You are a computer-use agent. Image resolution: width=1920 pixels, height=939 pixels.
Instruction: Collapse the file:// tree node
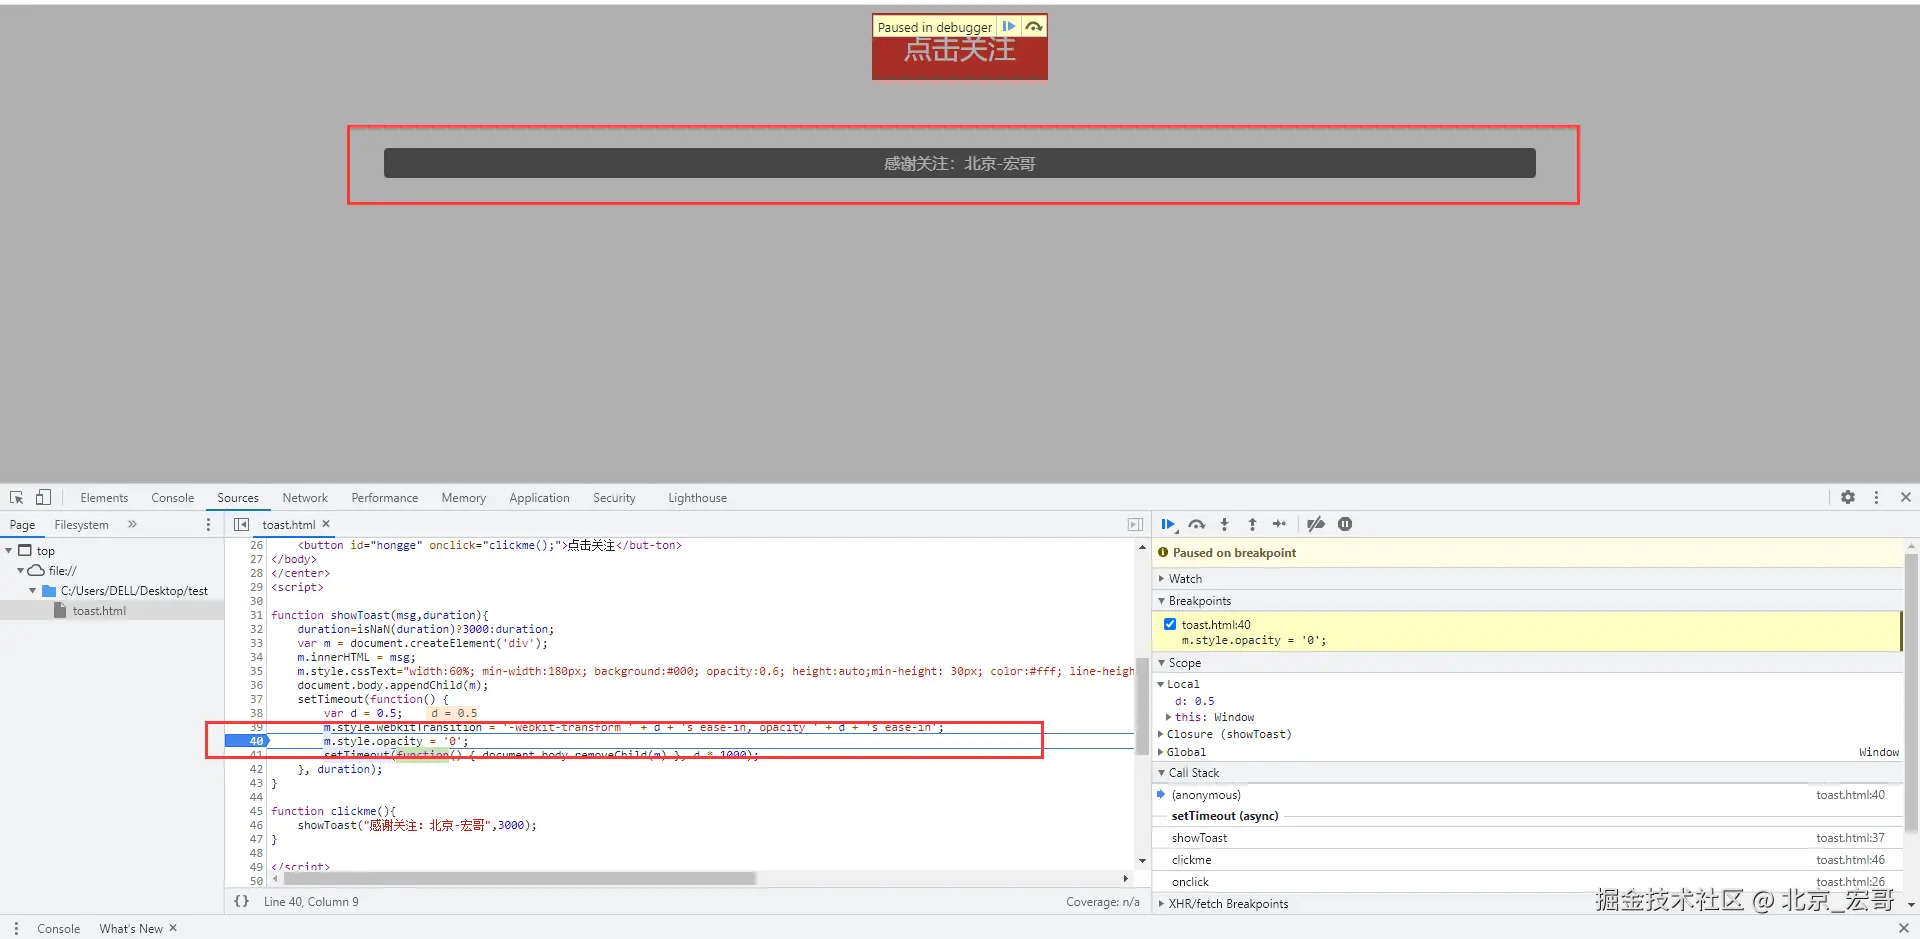(x=21, y=570)
